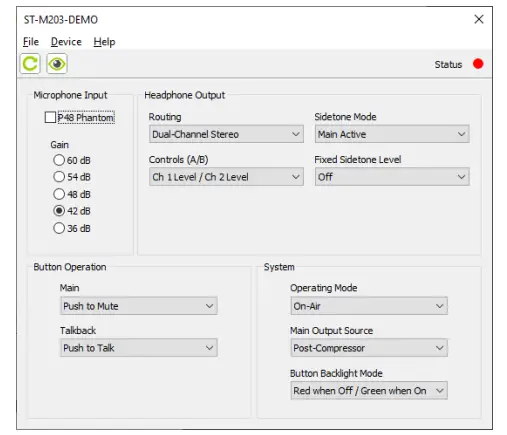Open the Button Backlight Mode dropdown
The height and width of the screenshot is (435, 507).
[369, 390]
